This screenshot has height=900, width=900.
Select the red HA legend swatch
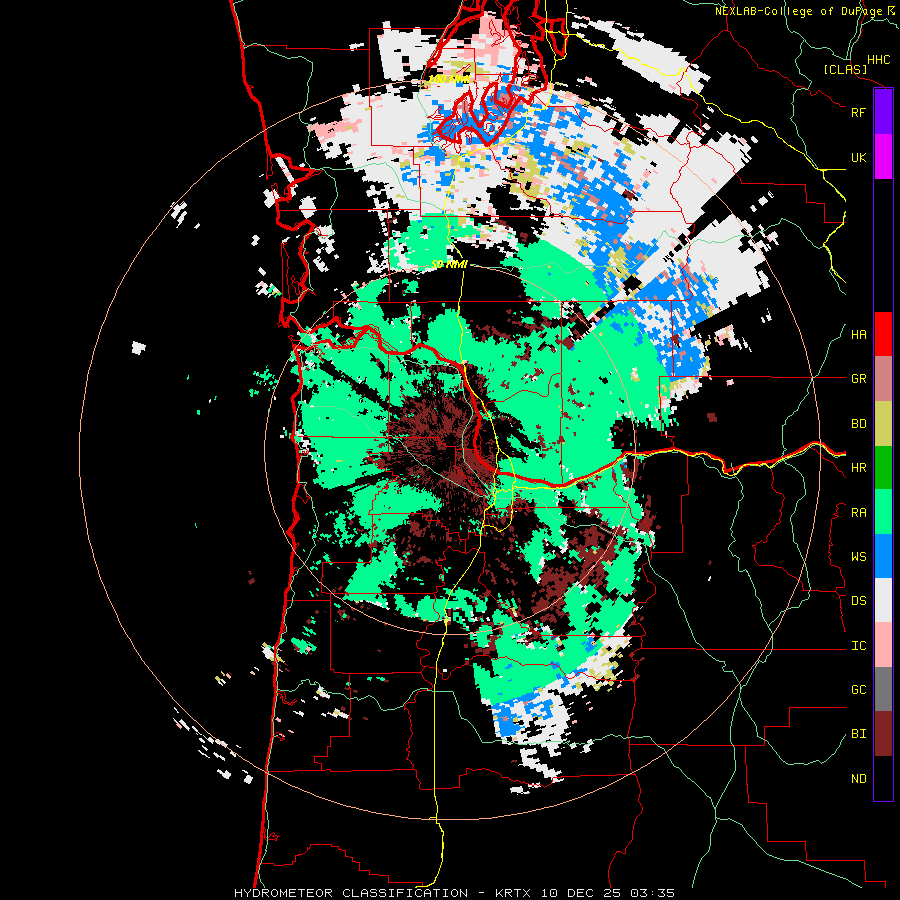(883, 334)
